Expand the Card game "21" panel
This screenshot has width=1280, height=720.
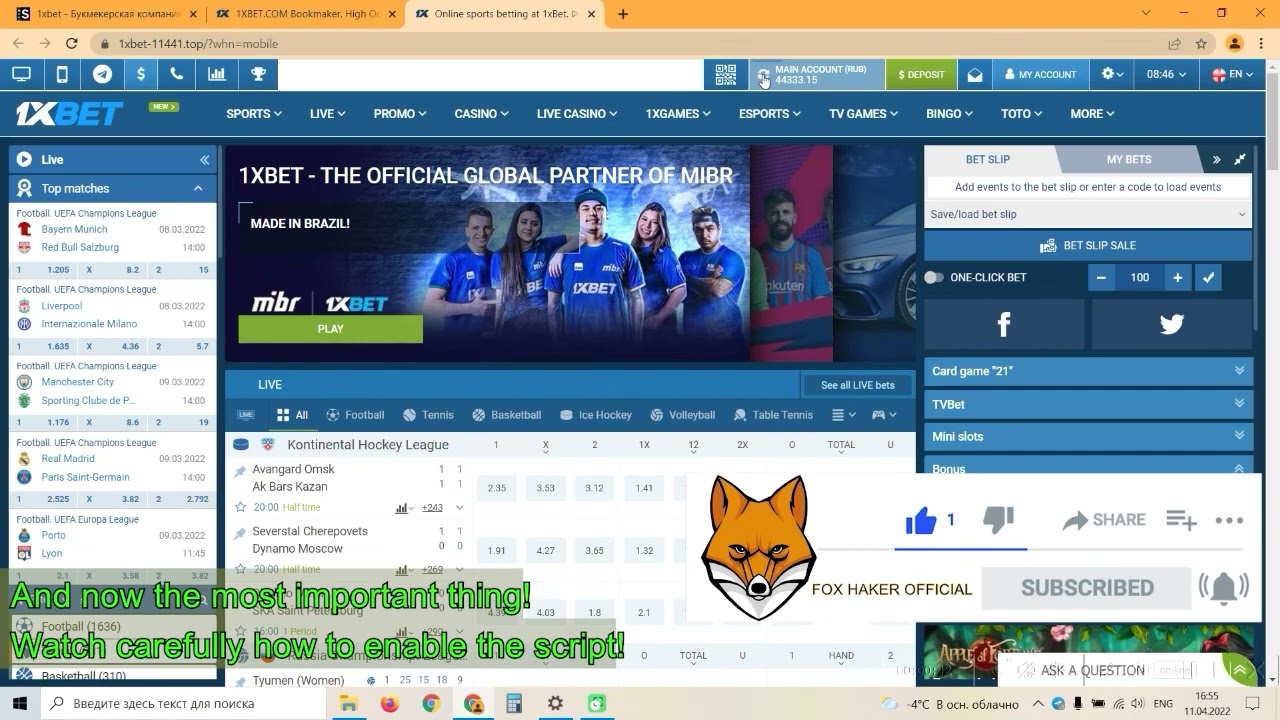coord(1088,371)
